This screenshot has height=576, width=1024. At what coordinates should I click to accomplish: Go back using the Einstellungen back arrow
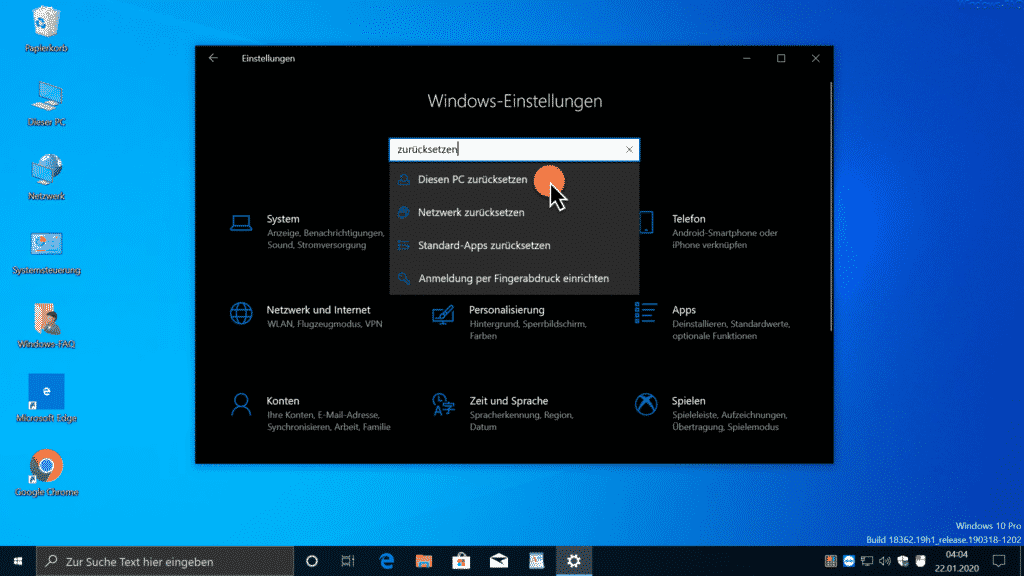(213, 58)
